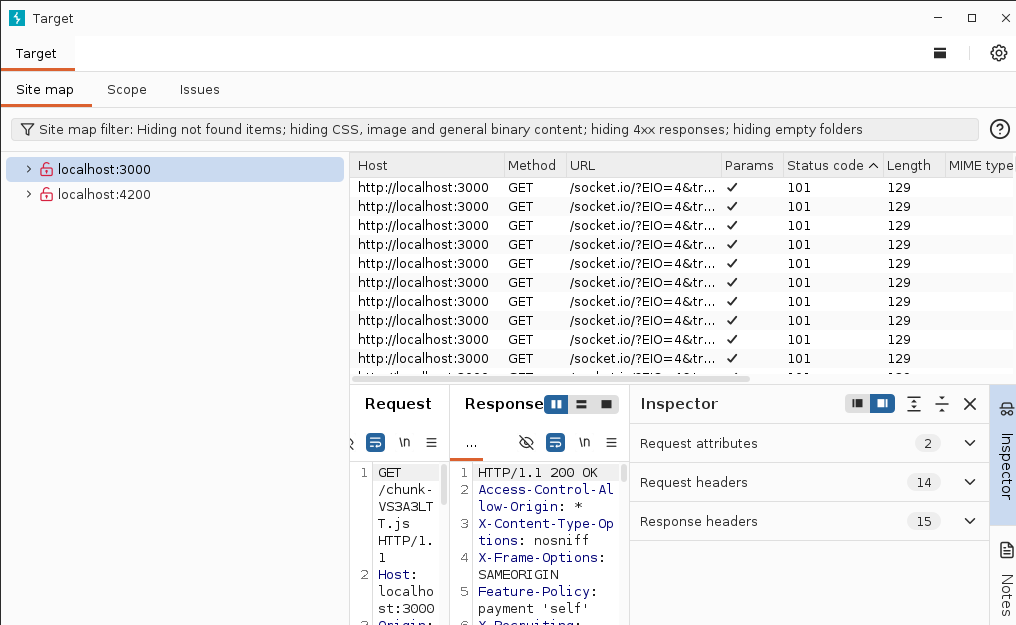Click the window layout icon near settings
This screenshot has height=625, width=1016.
pos(940,53)
